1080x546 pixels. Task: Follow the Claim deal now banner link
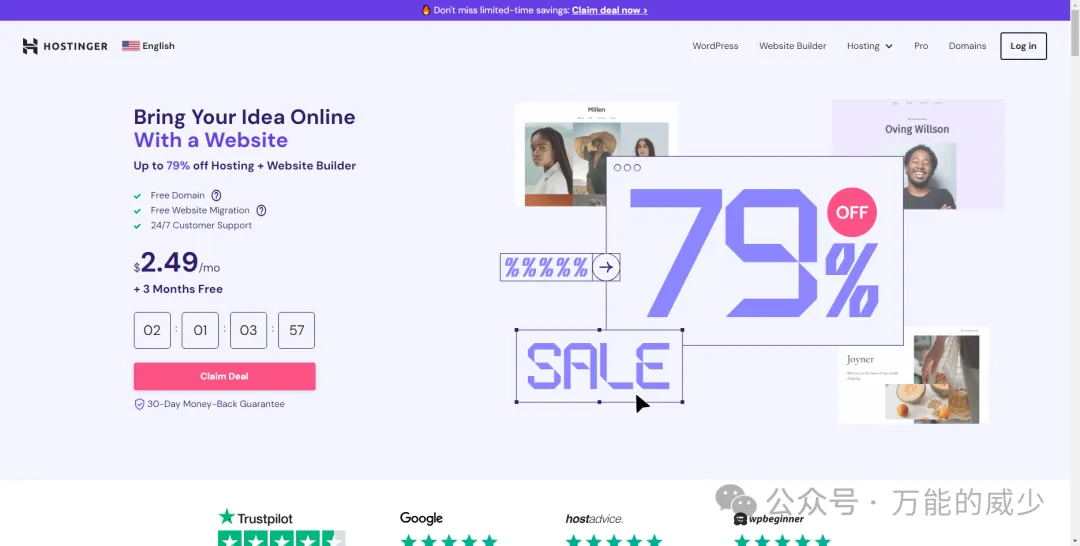[x=609, y=10]
